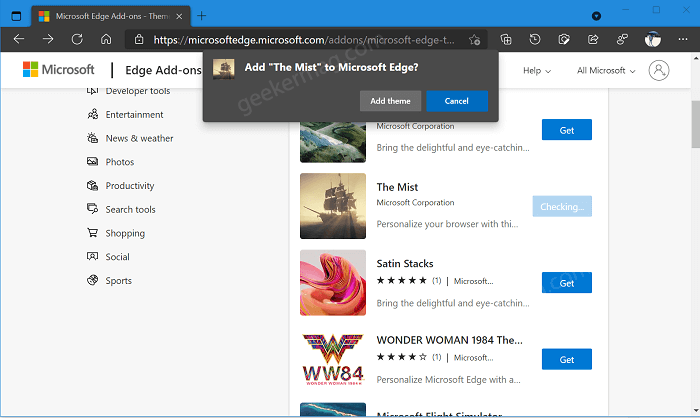
Task: Click the address bar URL
Action: point(304,40)
